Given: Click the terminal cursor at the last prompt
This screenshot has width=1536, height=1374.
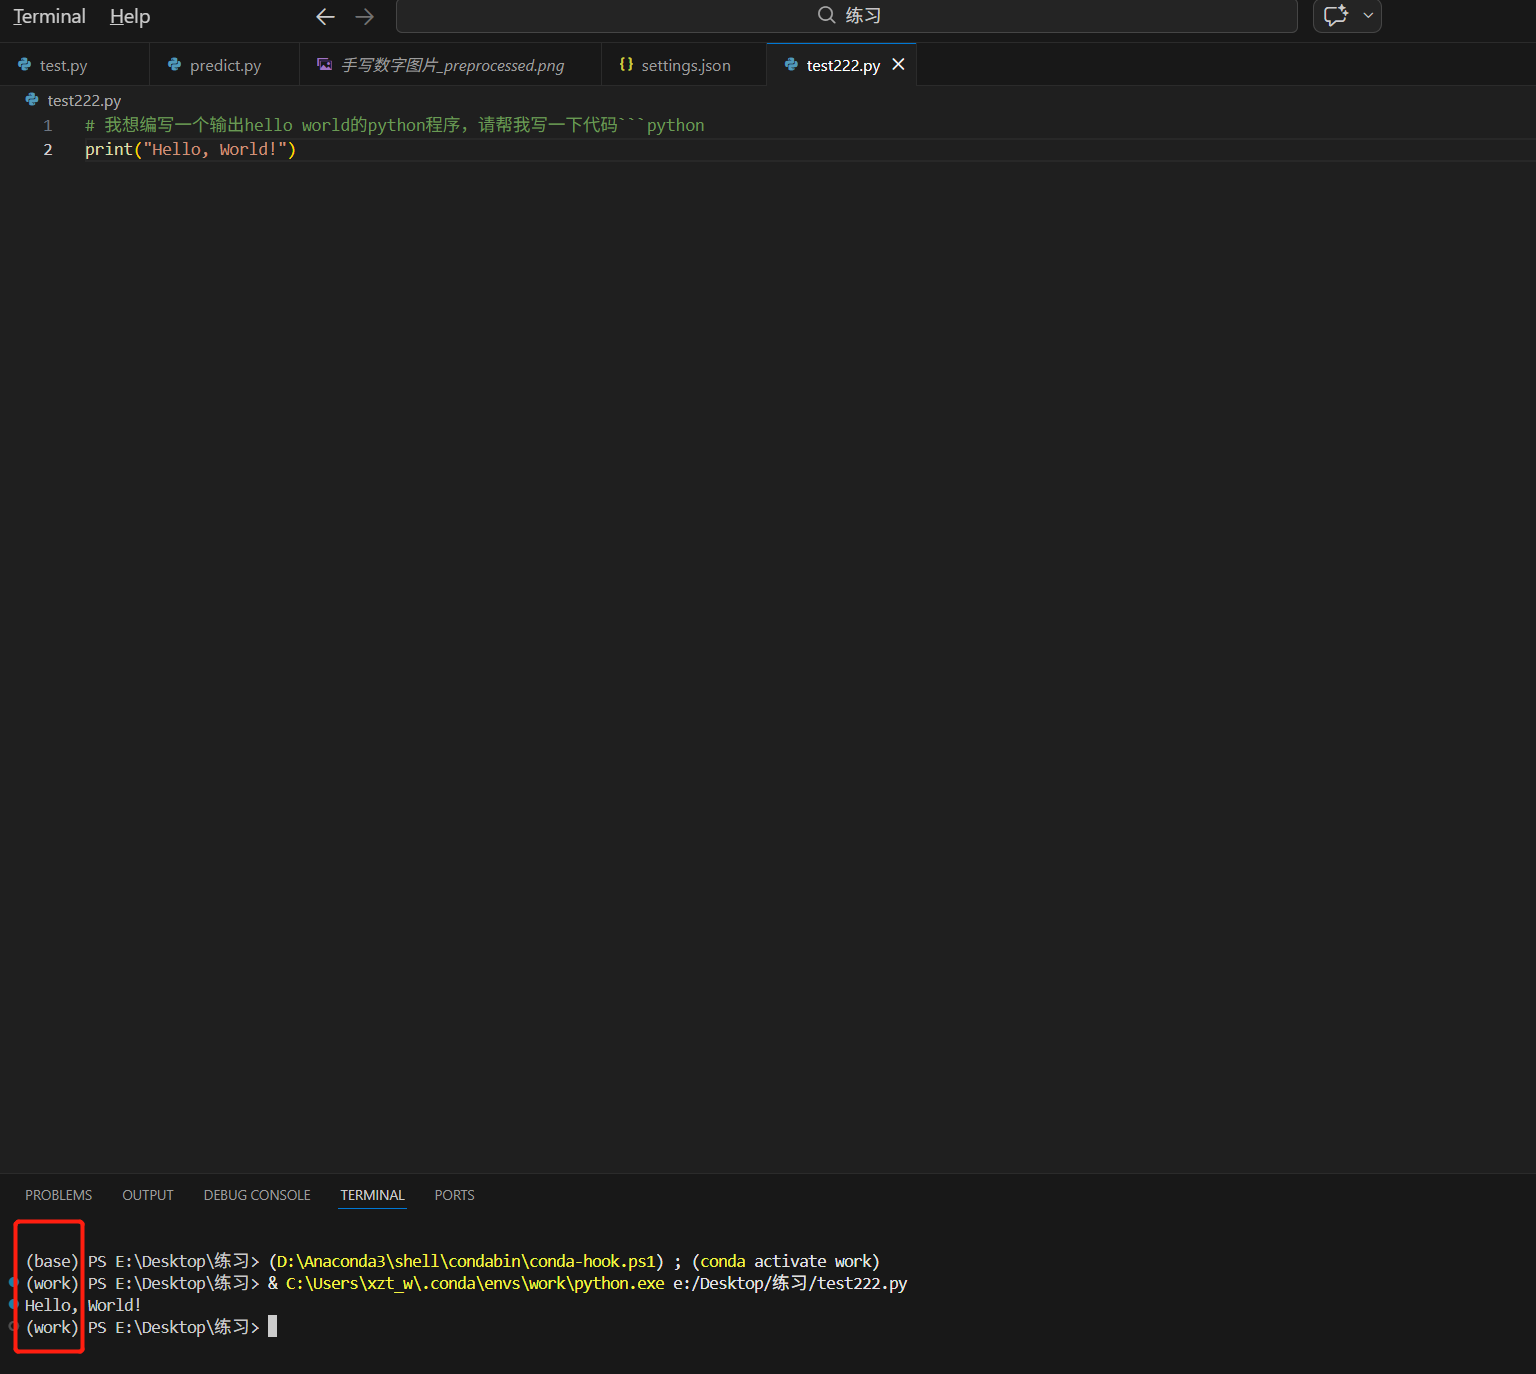Looking at the screenshot, I should (x=272, y=1327).
